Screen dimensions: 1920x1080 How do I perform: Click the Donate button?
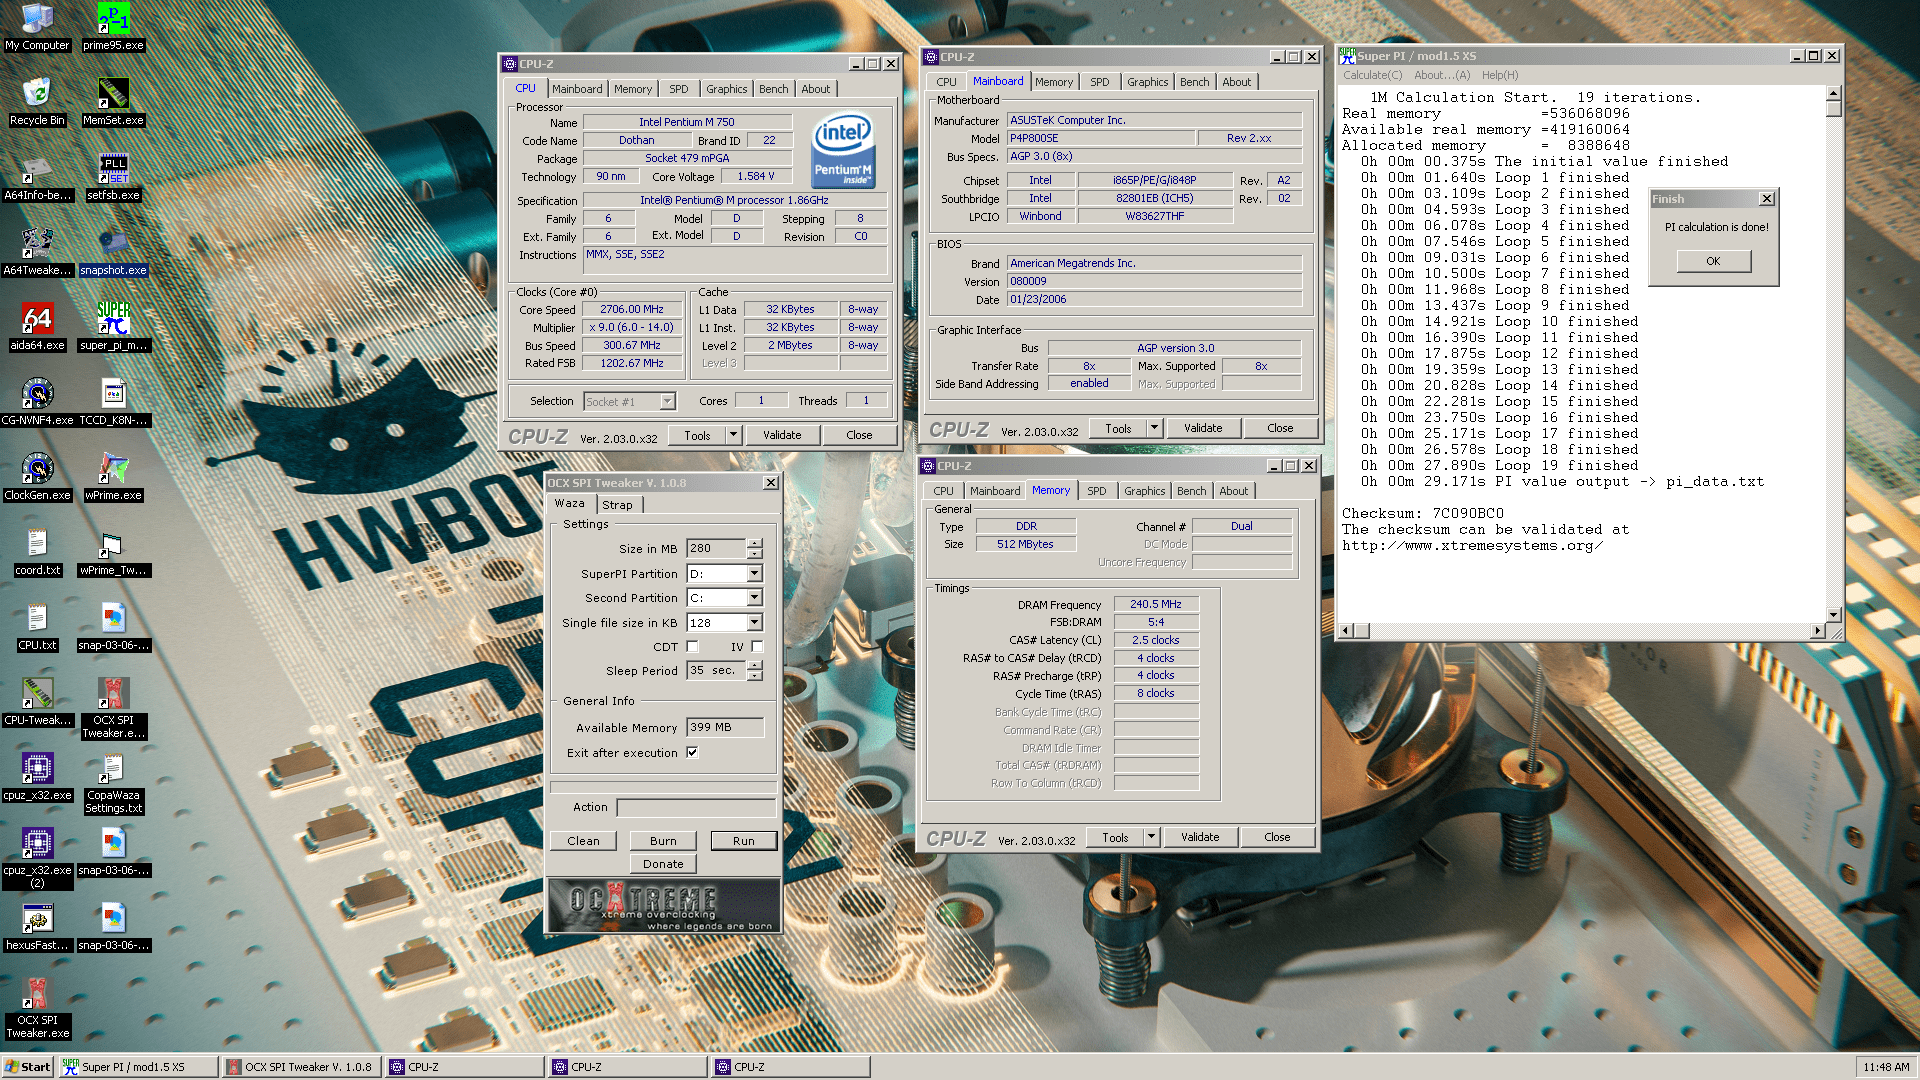point(663,864)
